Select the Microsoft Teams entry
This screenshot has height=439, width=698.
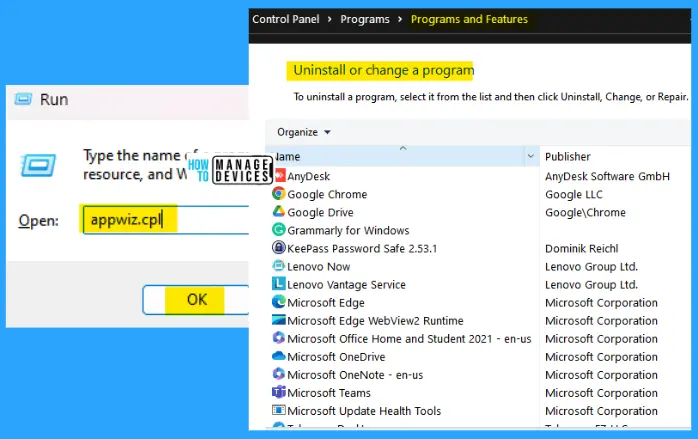click(x=329, y=393)
